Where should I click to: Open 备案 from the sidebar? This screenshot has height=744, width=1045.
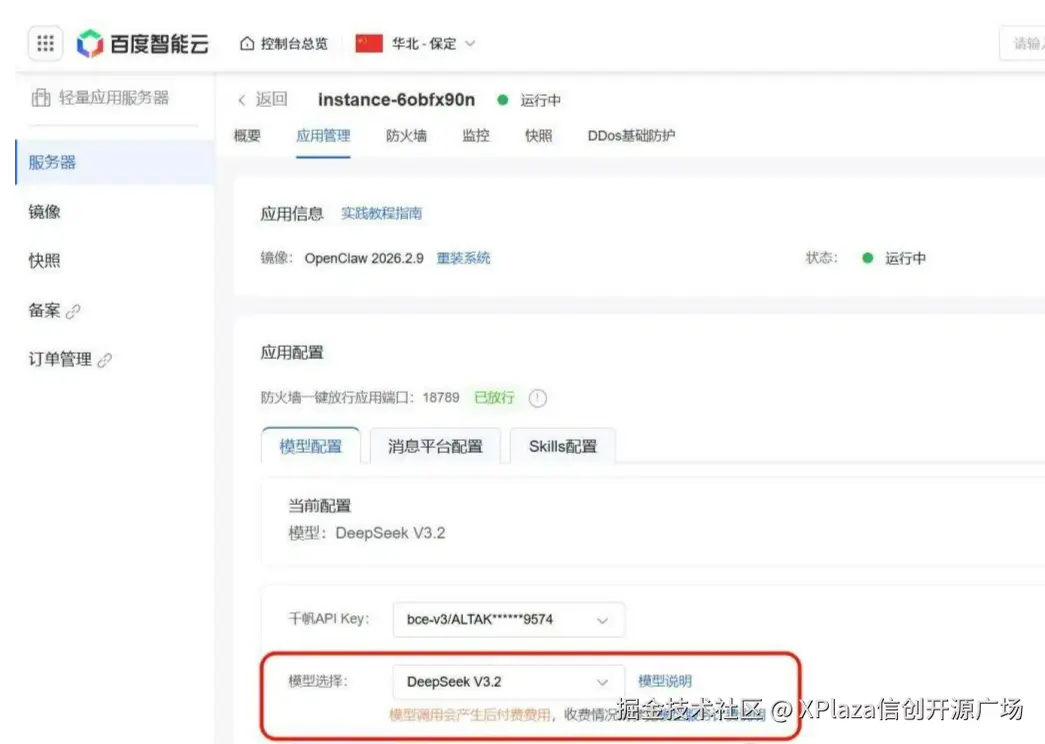[x=45, y=310]
